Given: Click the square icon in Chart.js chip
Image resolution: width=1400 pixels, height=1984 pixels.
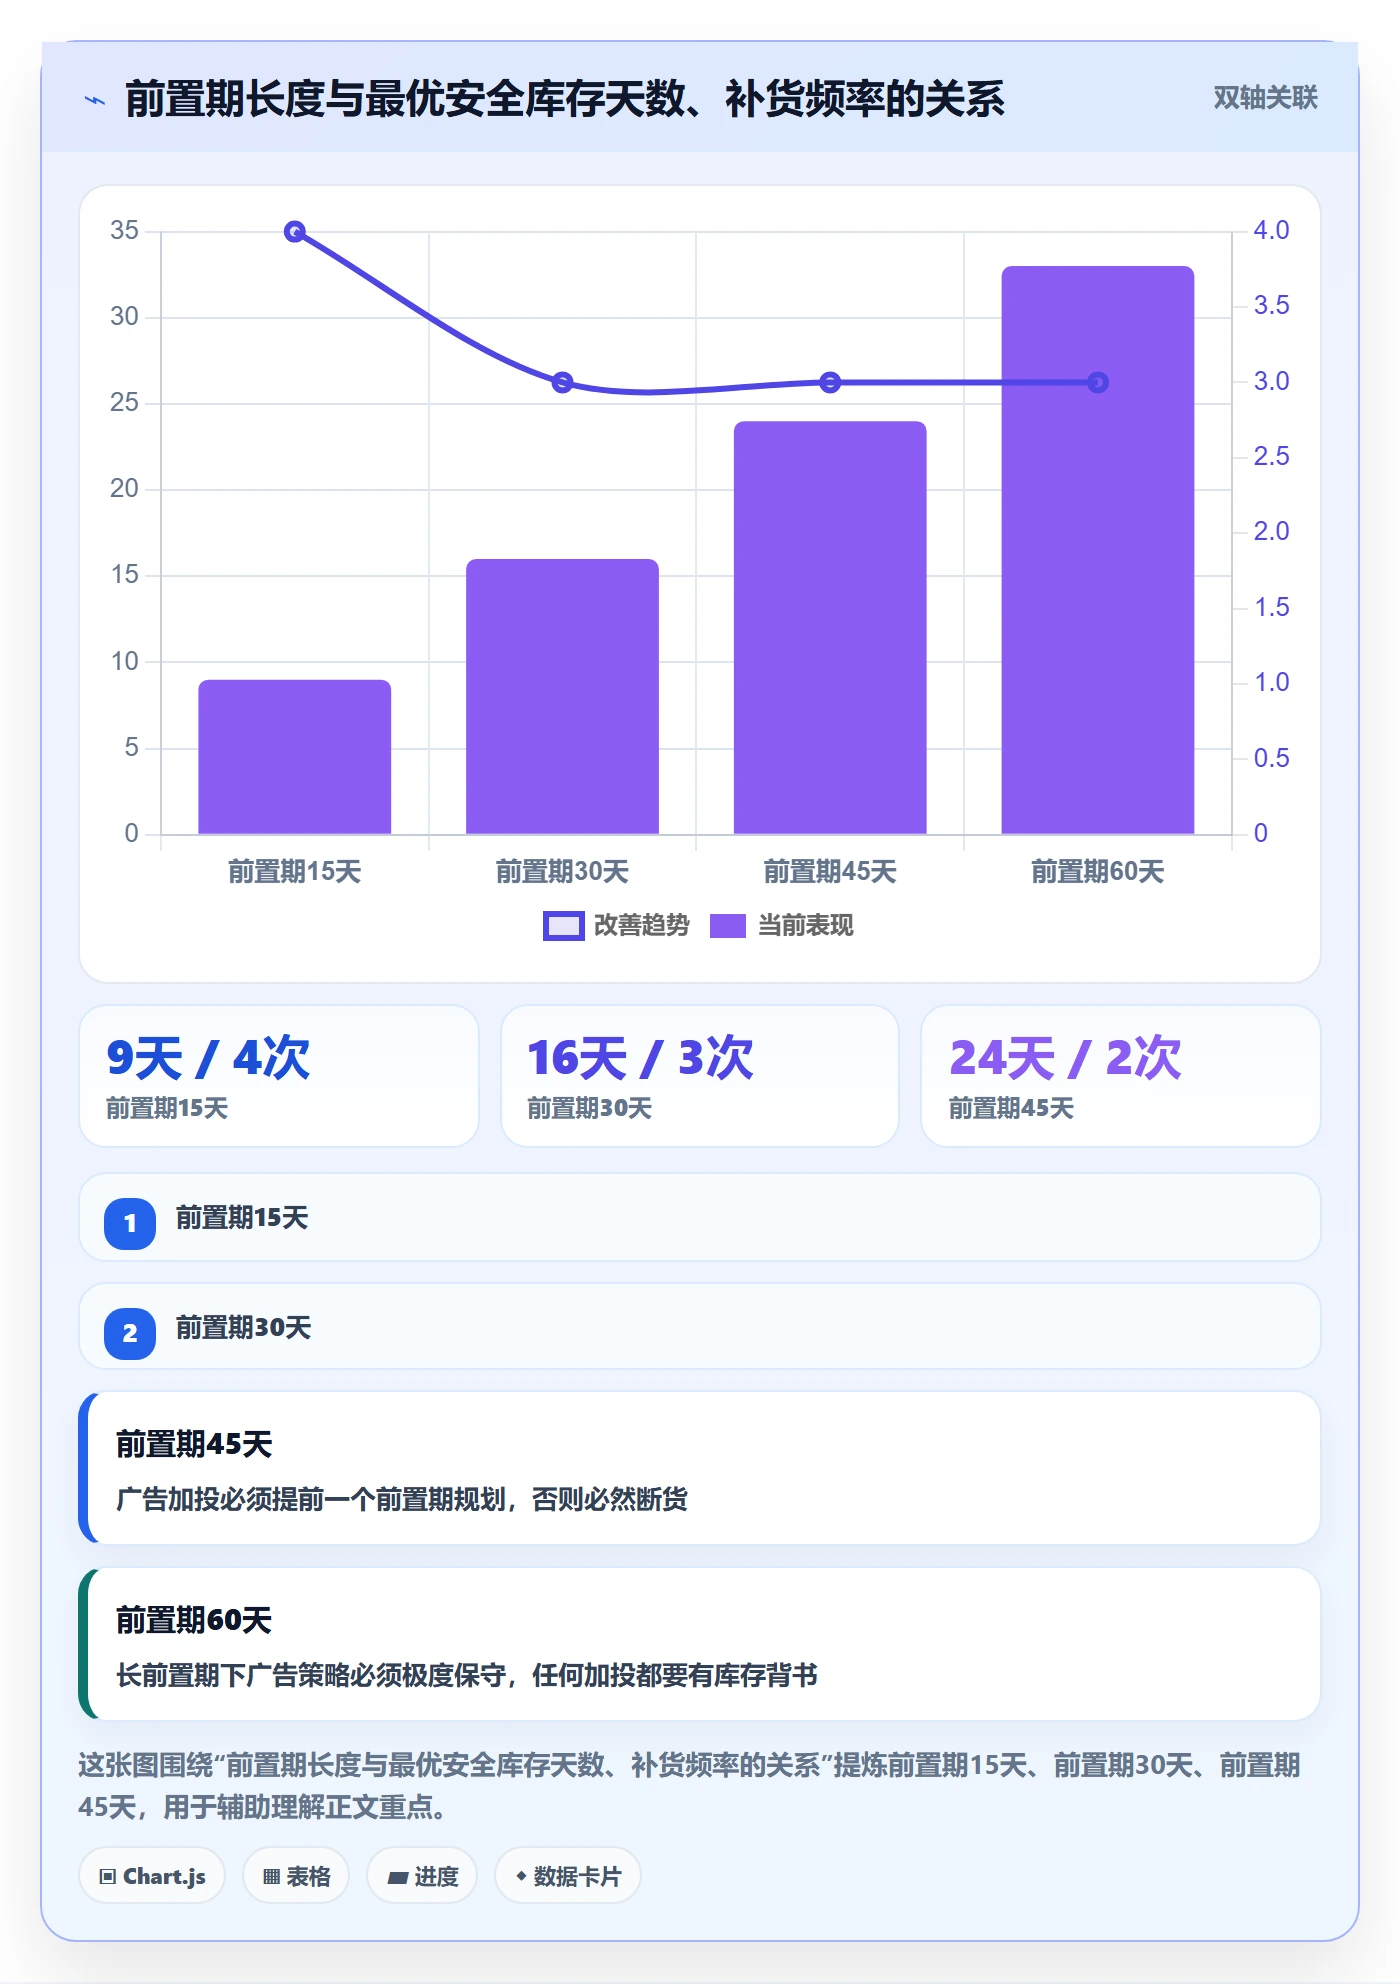Looking at the screenshot, I should pos(108,1877).
